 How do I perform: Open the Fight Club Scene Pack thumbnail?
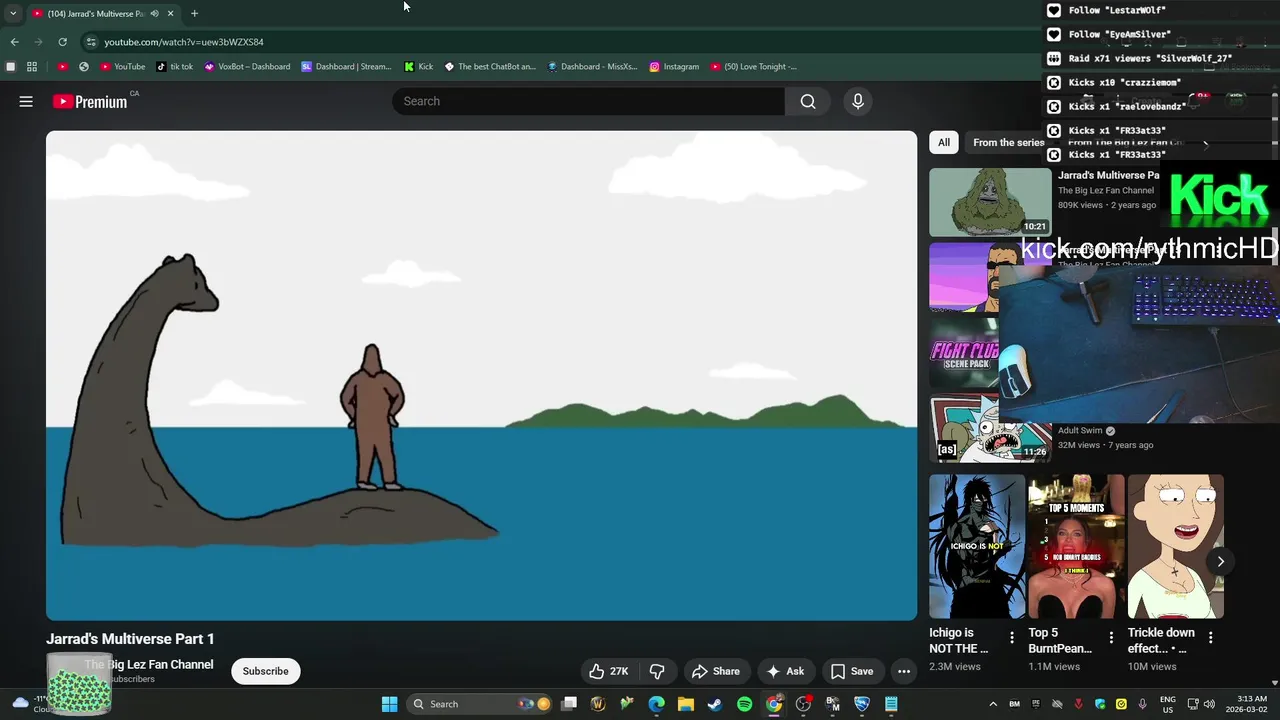click(x=964, y=354)
